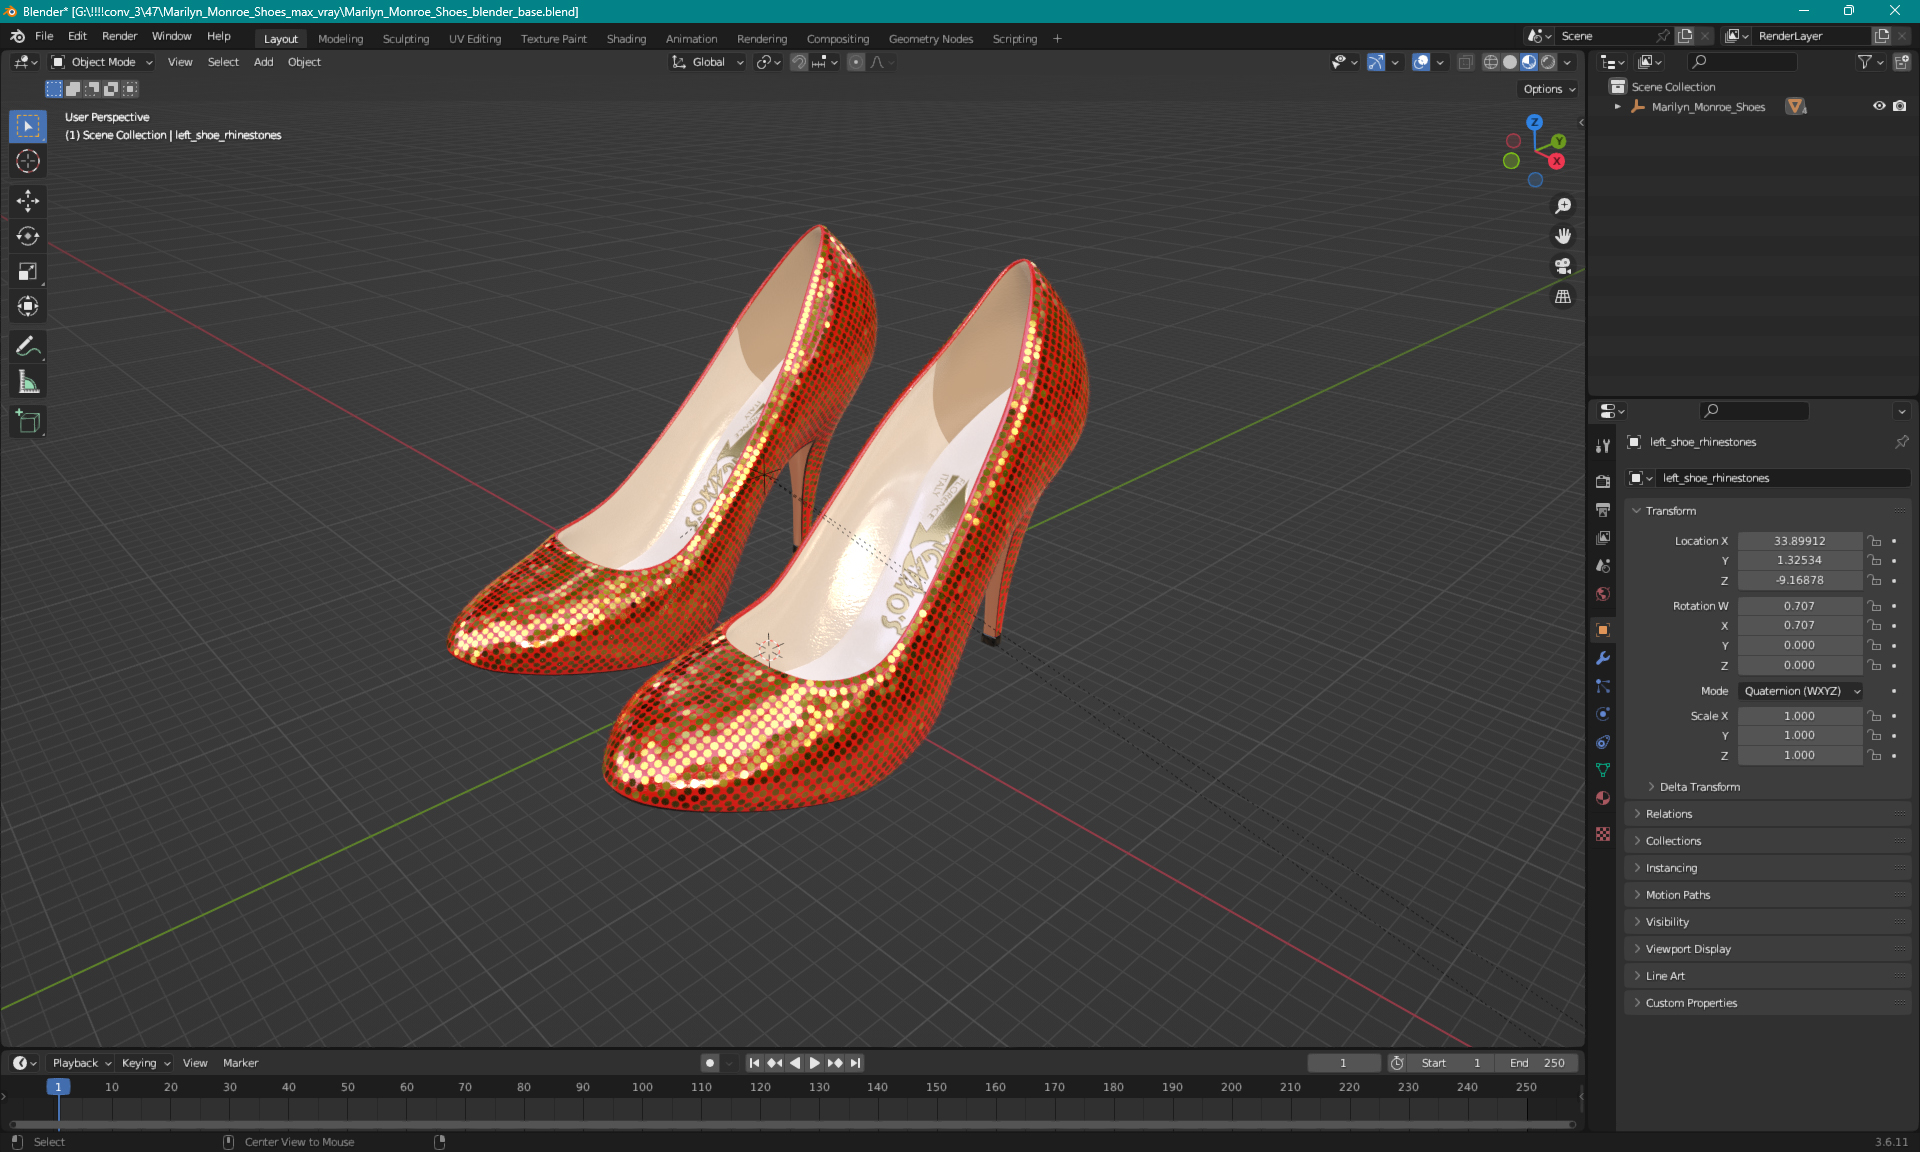The height and width of the screenshot is (1152, 1920).
Task: Disable Marilyn_Monroe_Shoes collection in renders
Action: pyautogui.click(x=1899, y=106)
